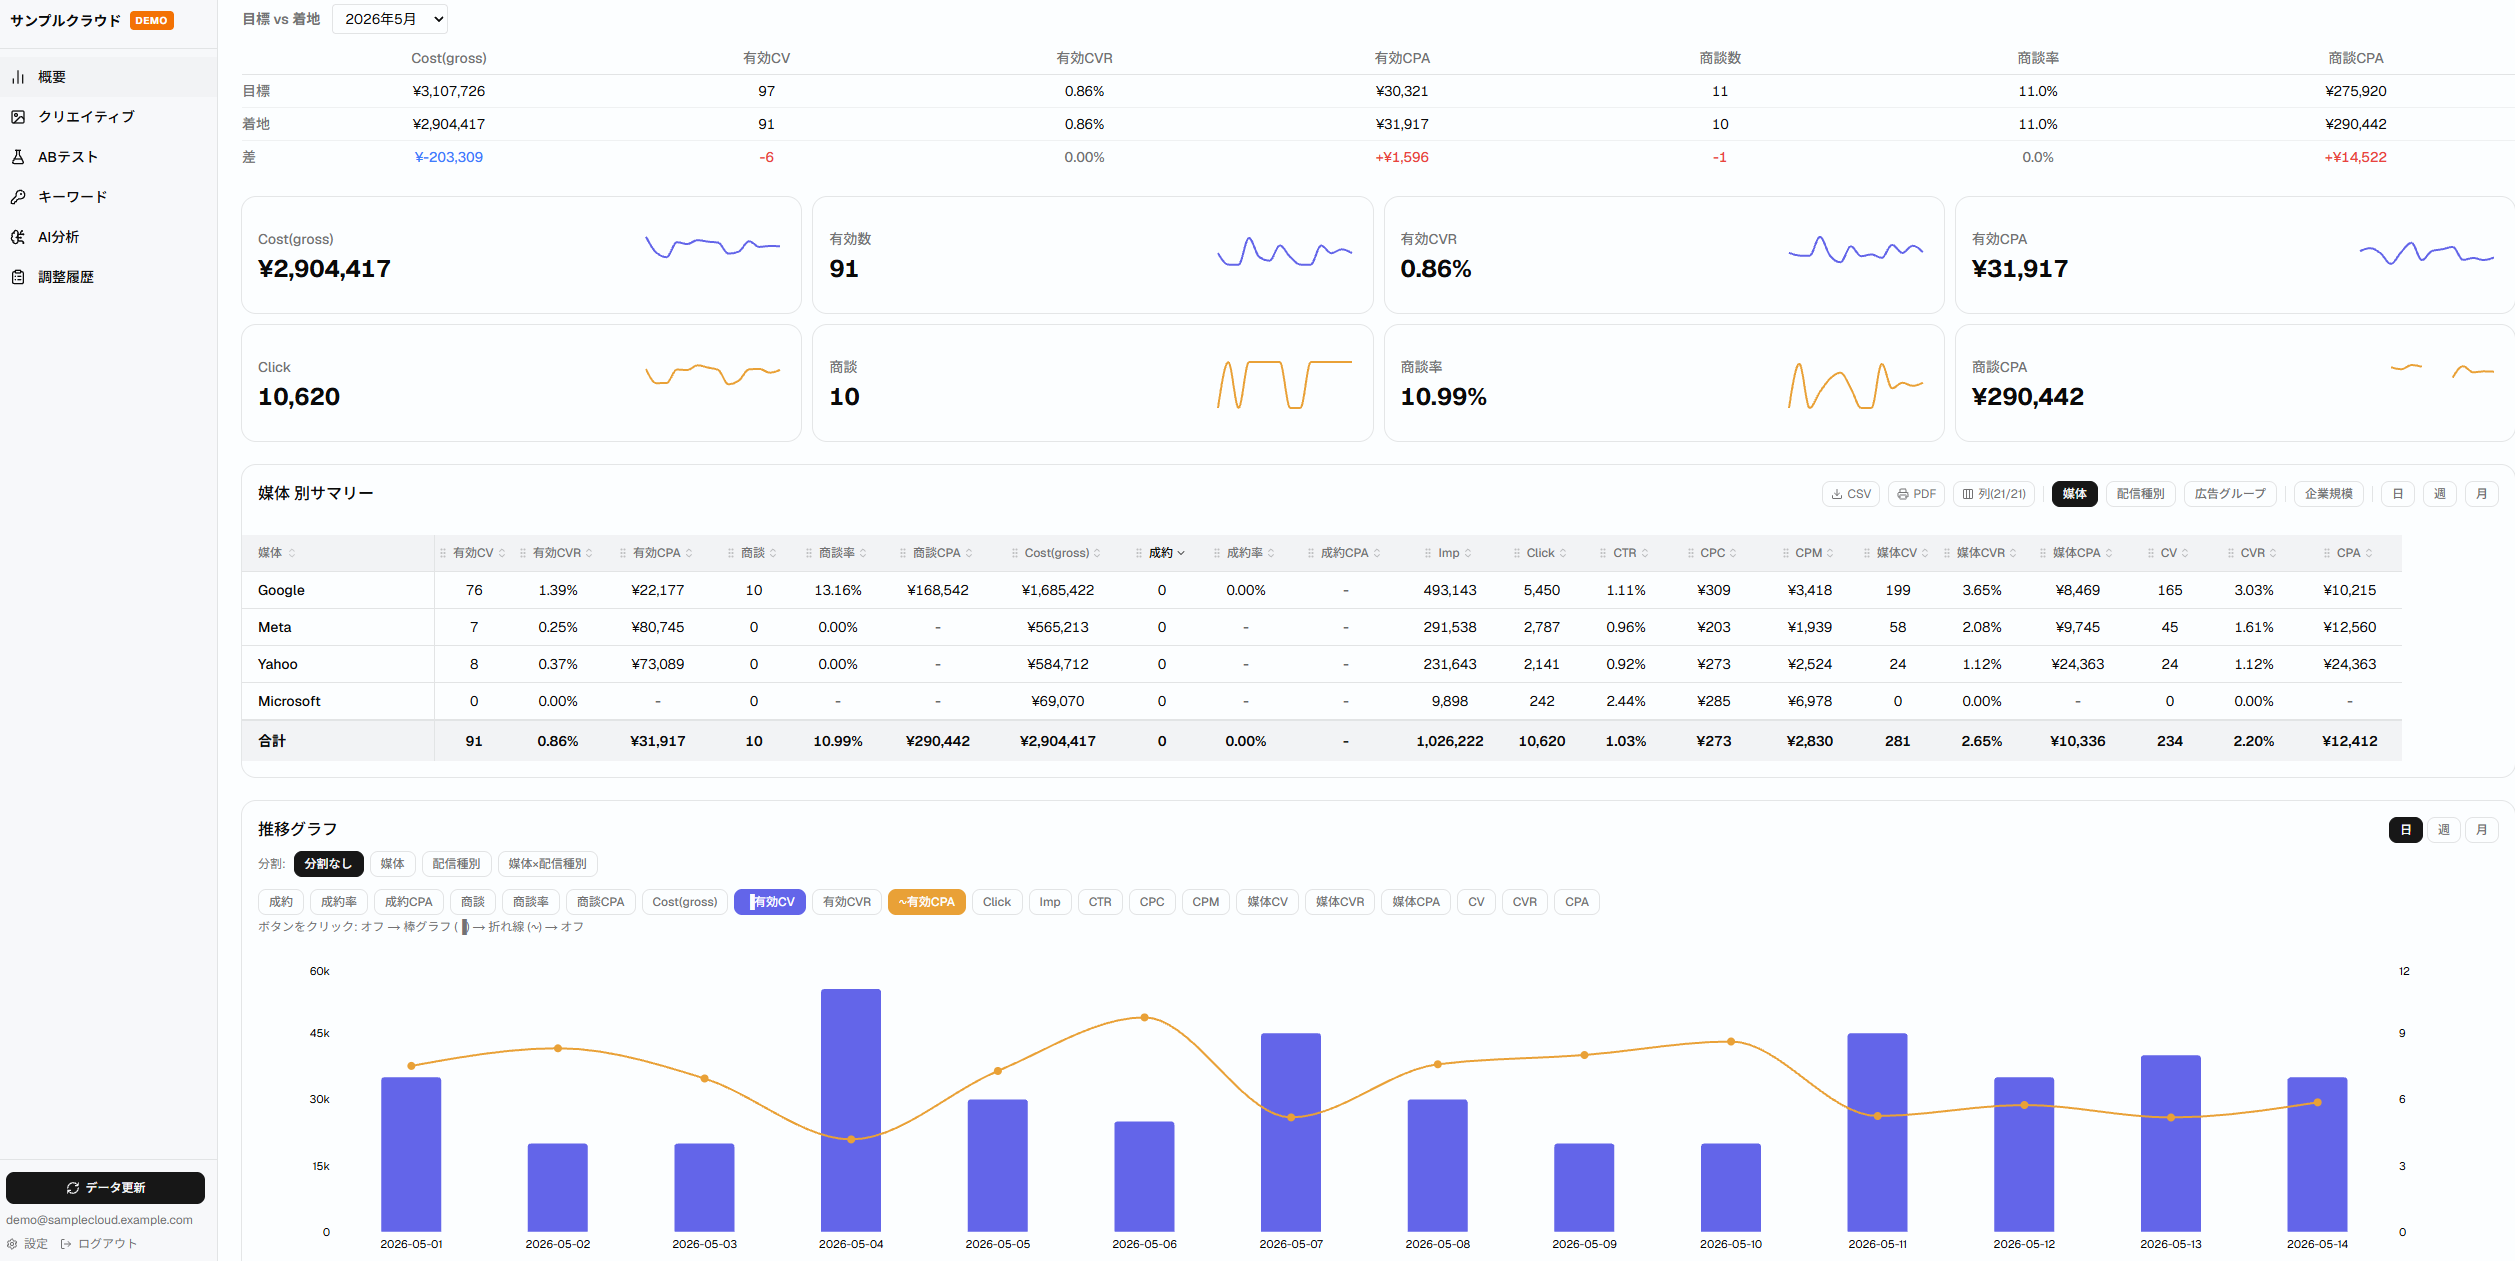Screen dimensions: 2515x1261
Task: Switch summary to 広告グループ tab
Action: [x=2230, y=494]
